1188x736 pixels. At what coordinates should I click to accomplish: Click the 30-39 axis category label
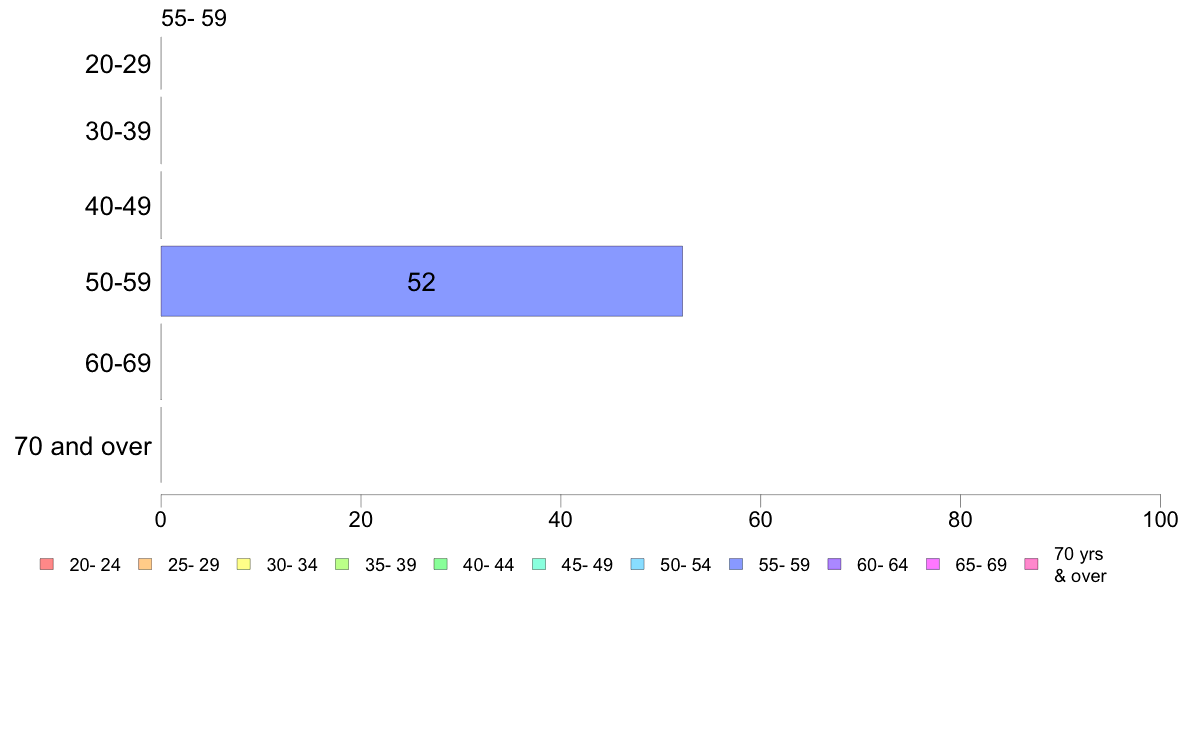click(x=118, y=131)
